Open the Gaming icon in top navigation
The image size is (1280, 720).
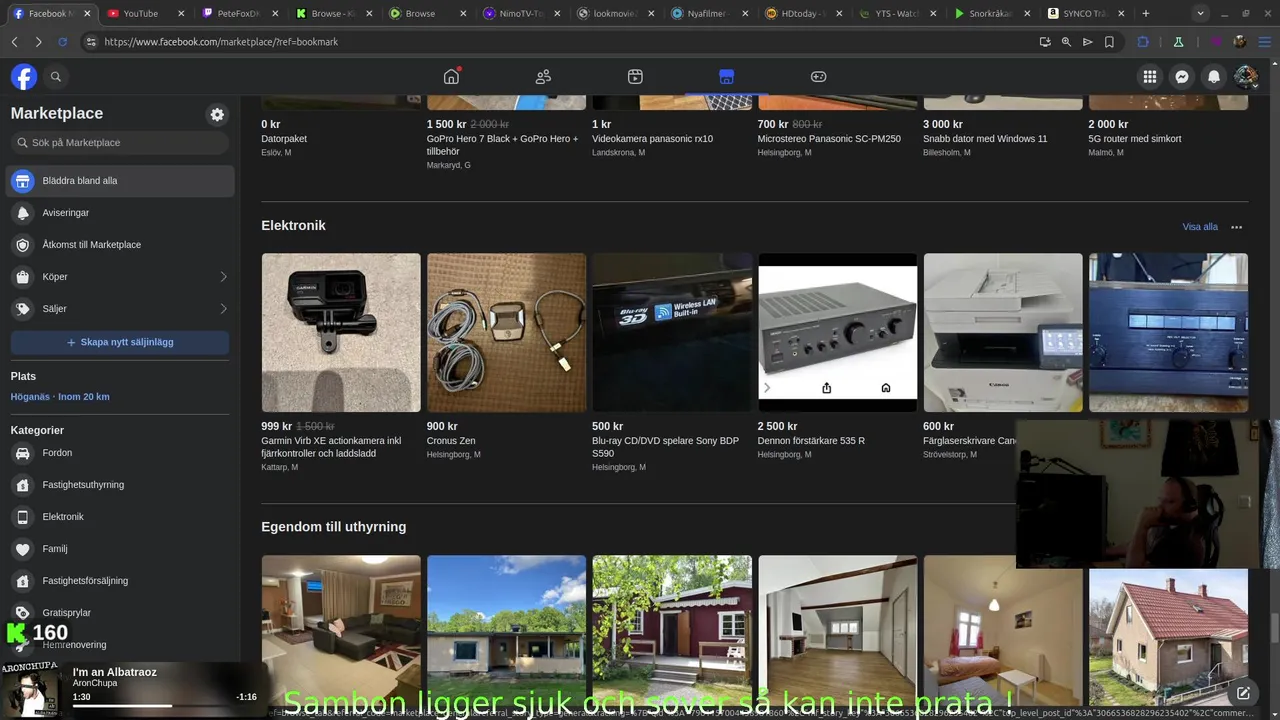click(818, 77)
